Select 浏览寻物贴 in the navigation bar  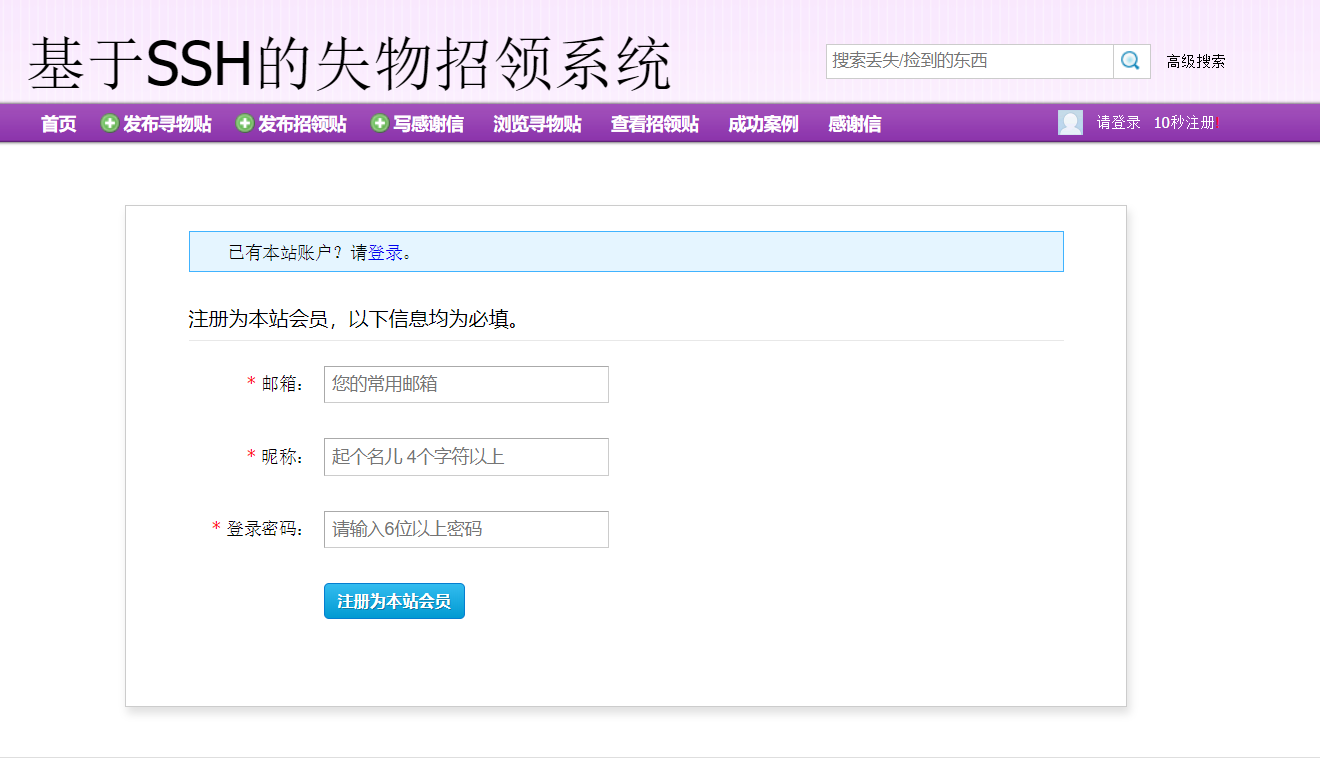[536, 124]
